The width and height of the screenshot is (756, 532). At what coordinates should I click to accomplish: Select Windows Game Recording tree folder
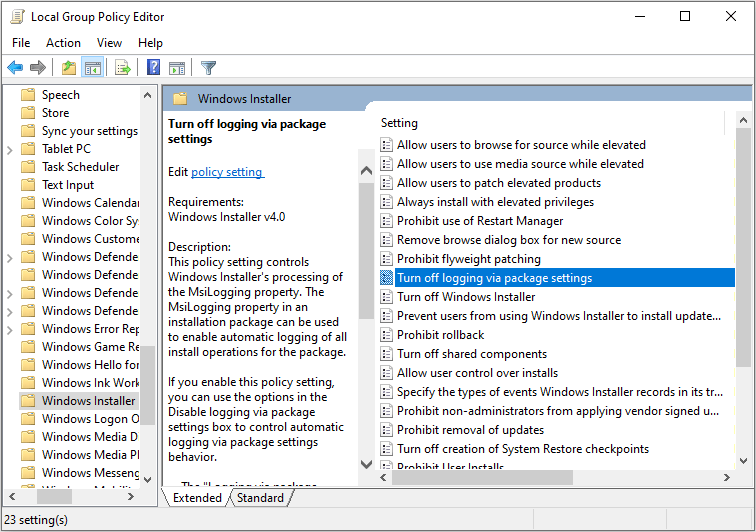pyautogui.click(x=90, y=346)
